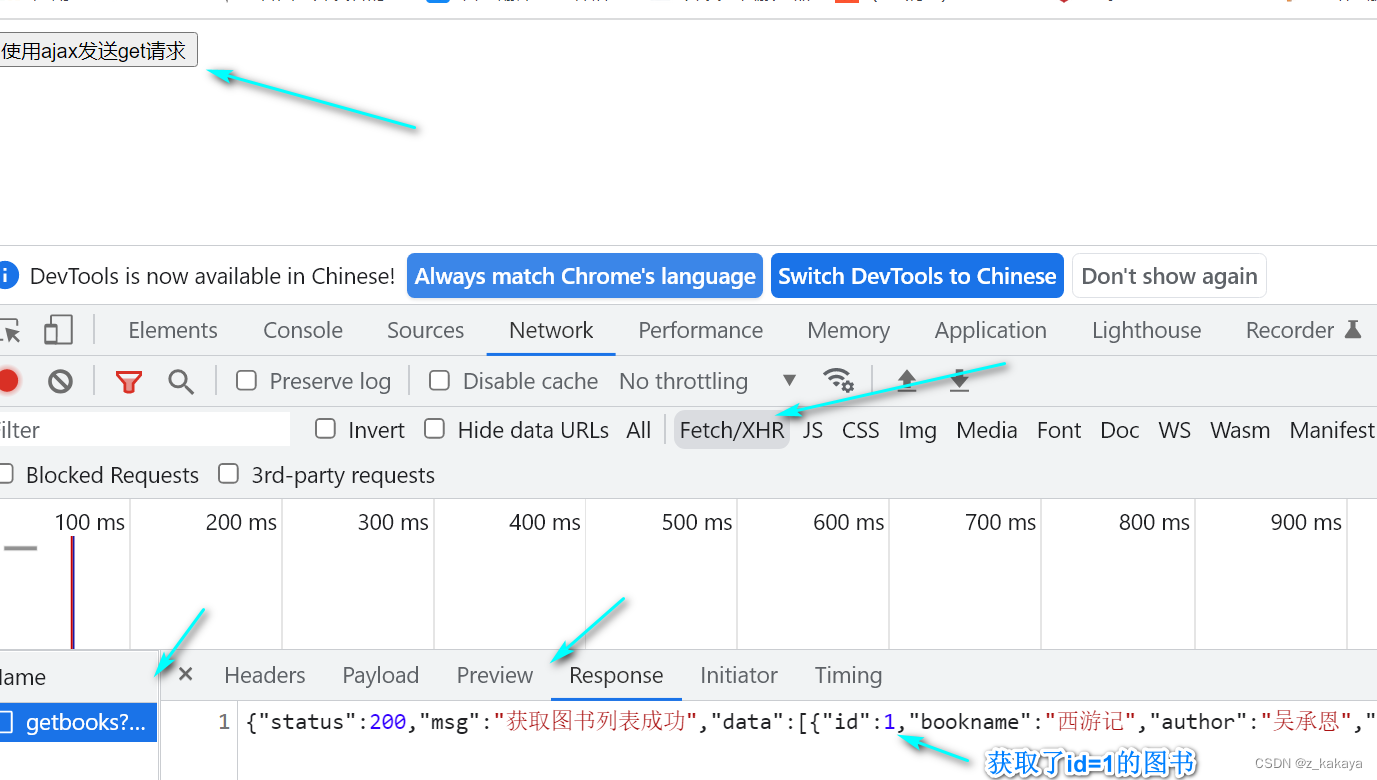This screenshot has width=1377, height=780.
Task: Click Don't show again button
Action: (1169, 276)
